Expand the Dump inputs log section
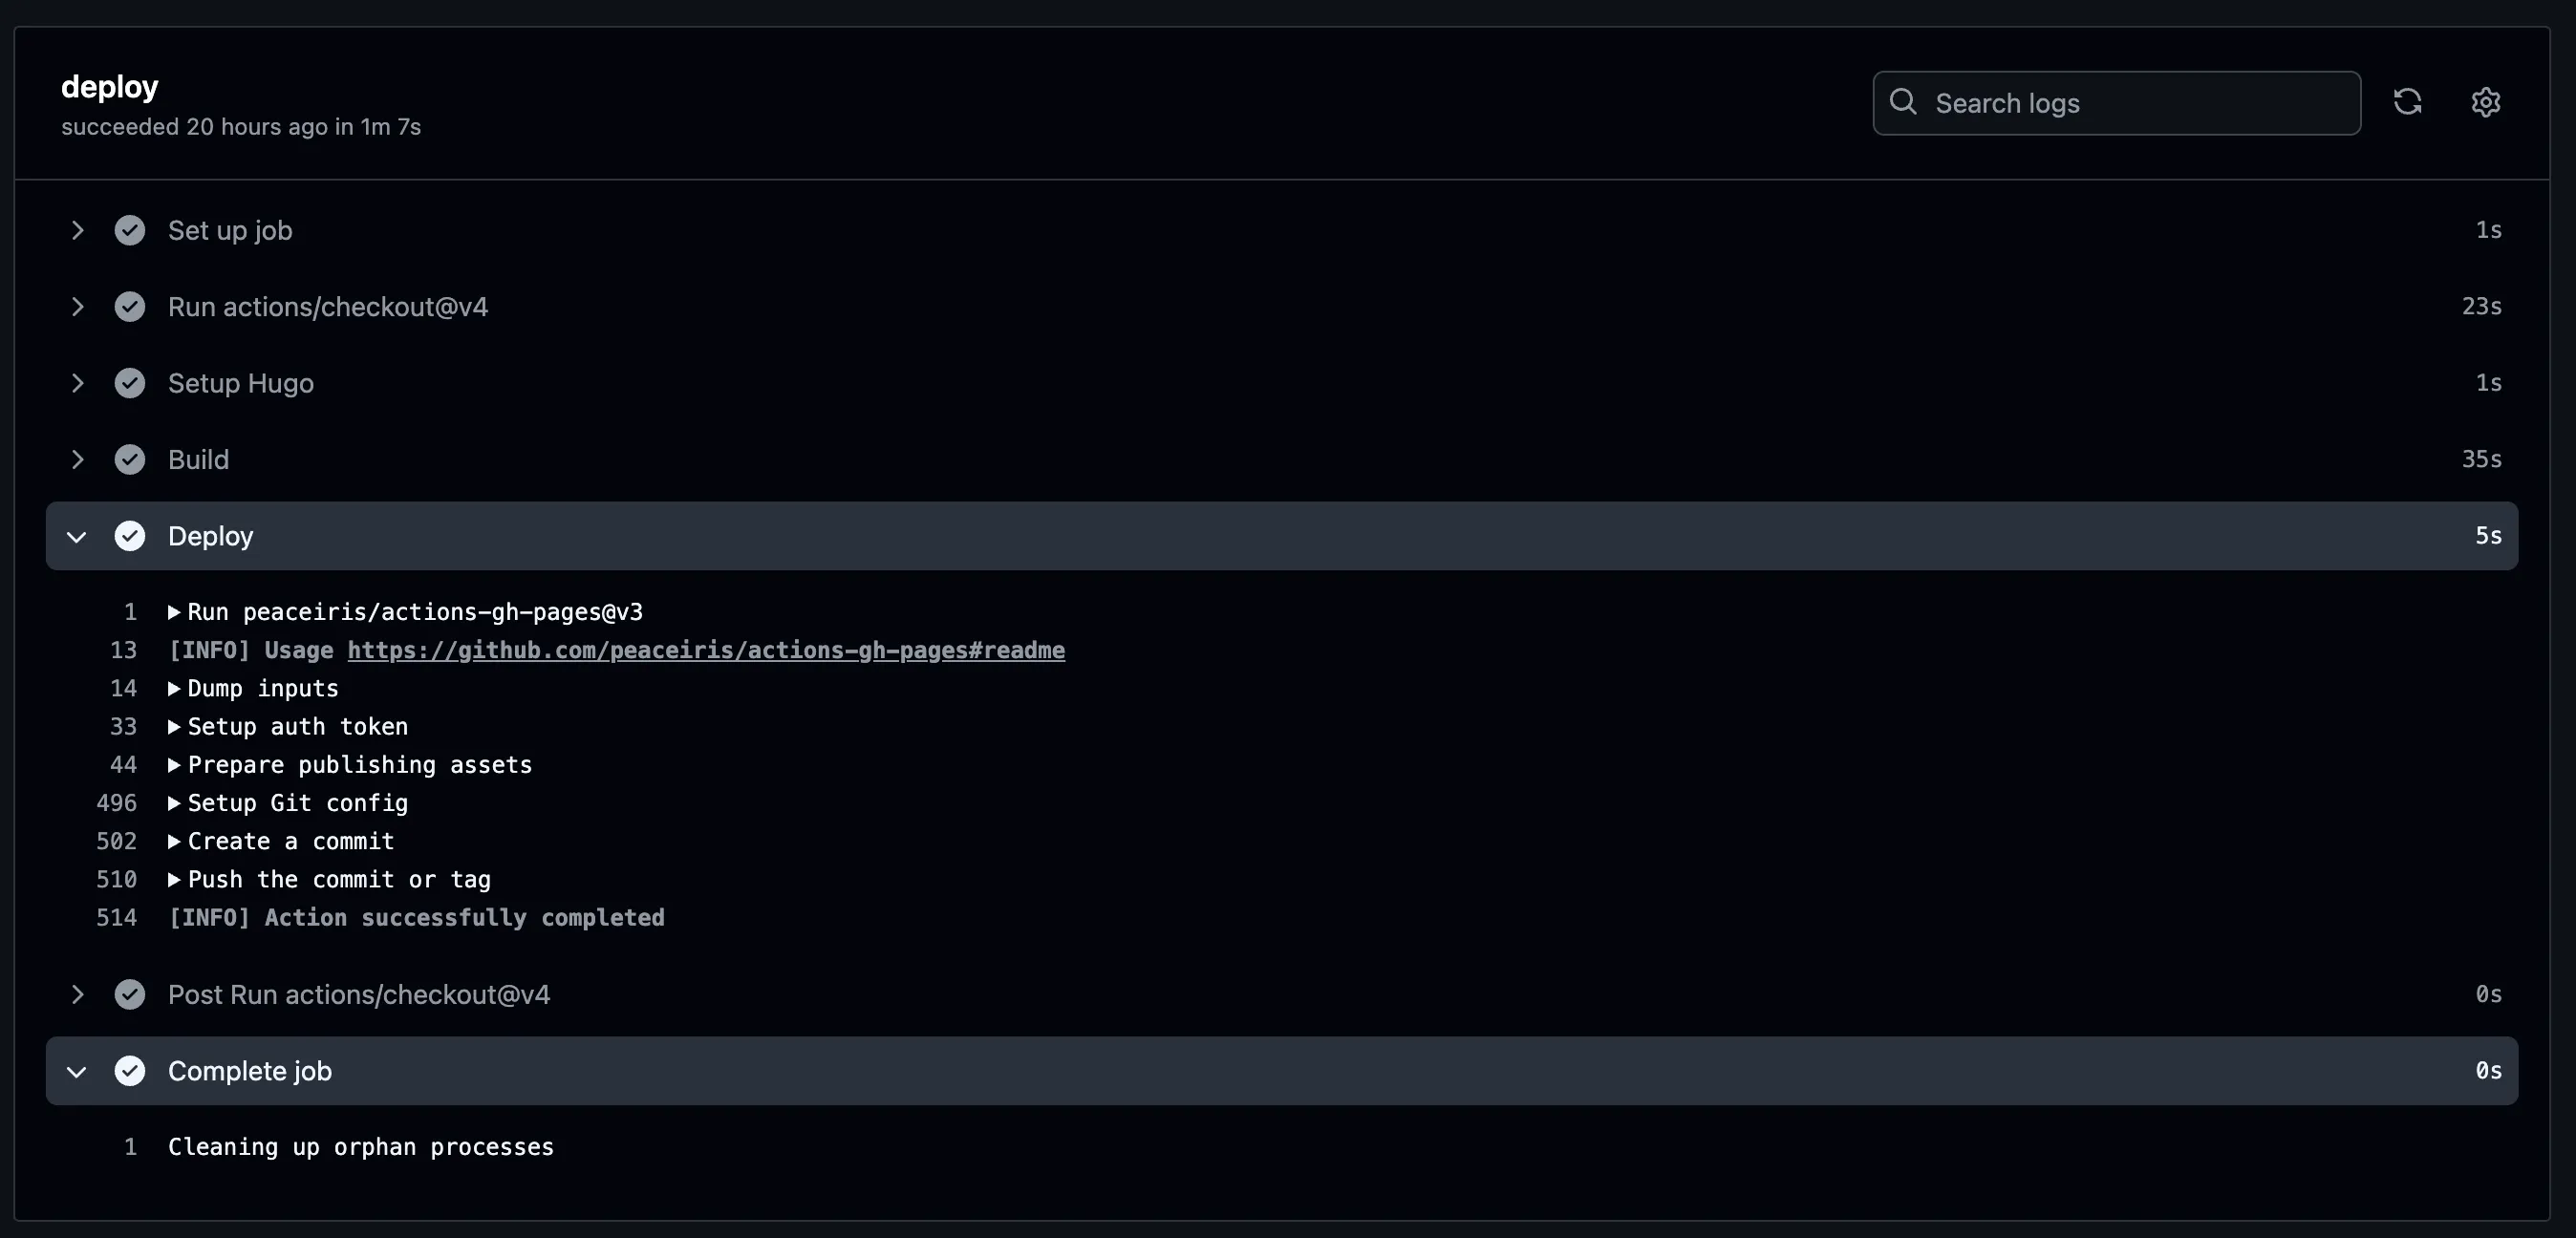This screenshot has height=1238, width=2576. tap(174, 688)
